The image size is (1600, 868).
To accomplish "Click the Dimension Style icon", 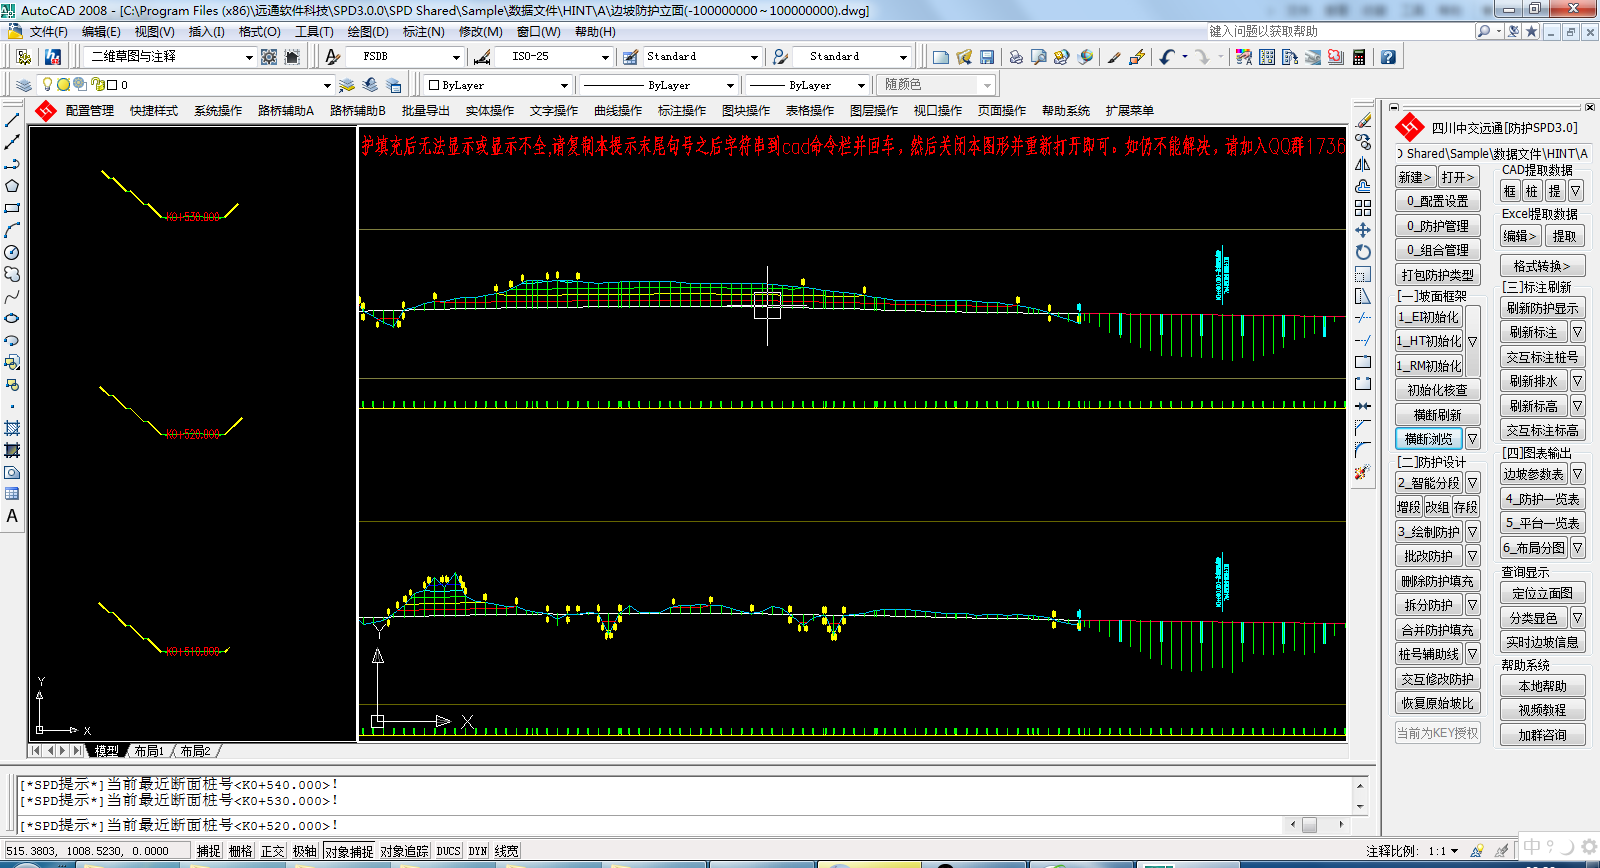I will click(x=482, y=57).
